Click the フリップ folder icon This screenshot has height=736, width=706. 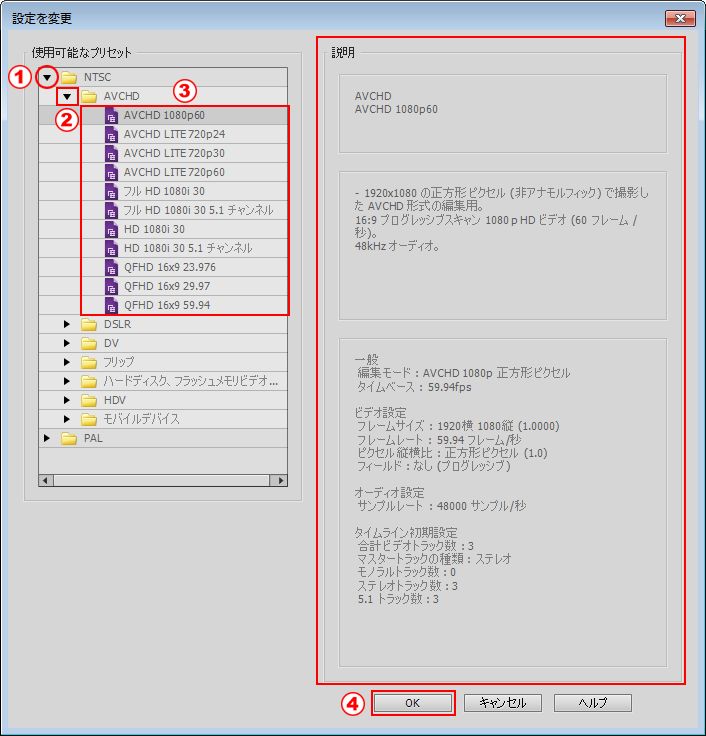(89, 362)
